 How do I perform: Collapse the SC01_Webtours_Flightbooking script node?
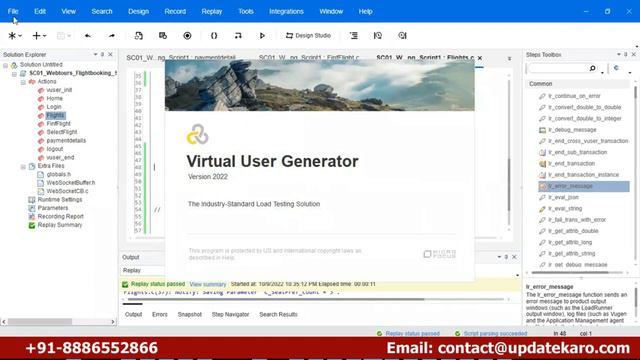pyautogui.click(x=14, y=73)
